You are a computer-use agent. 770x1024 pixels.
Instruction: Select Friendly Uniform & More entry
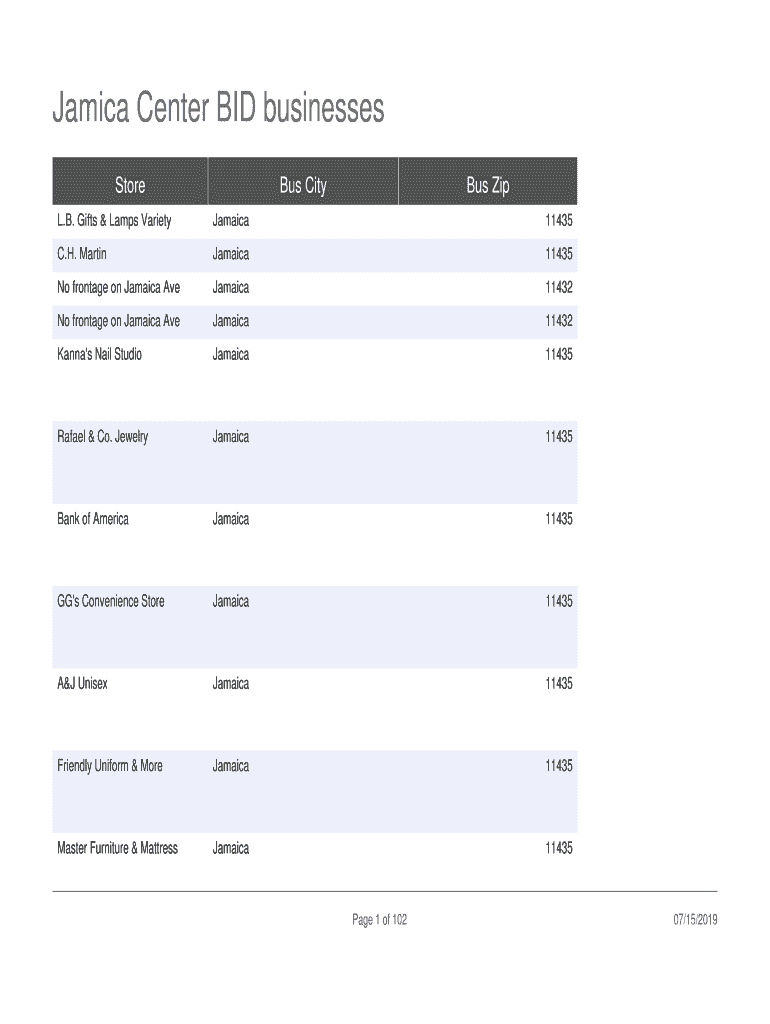pos(110,766)
